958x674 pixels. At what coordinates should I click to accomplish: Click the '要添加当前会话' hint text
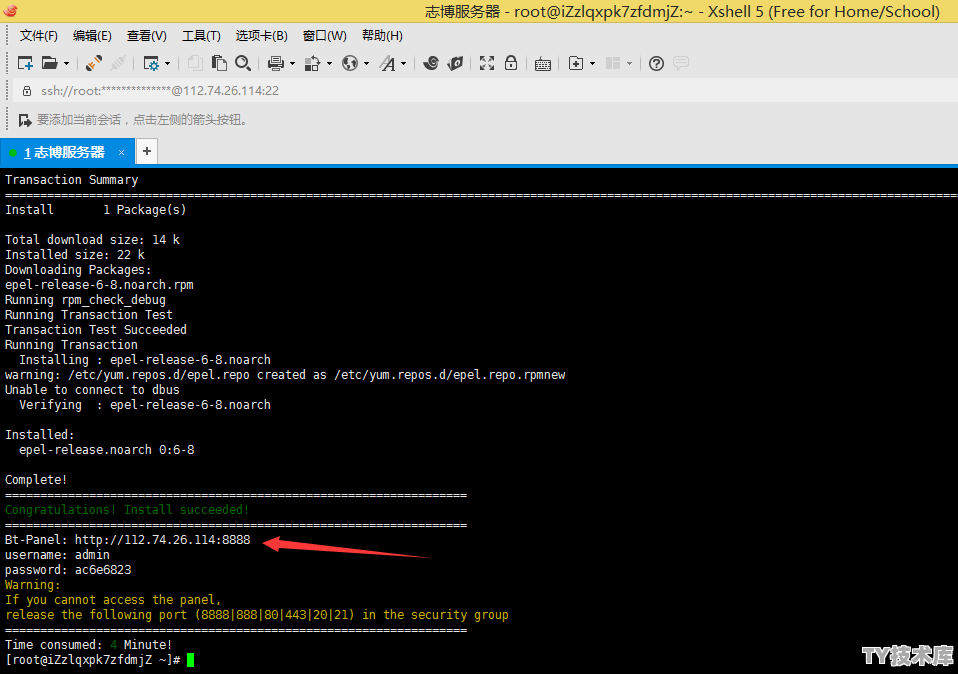[142, 120]
